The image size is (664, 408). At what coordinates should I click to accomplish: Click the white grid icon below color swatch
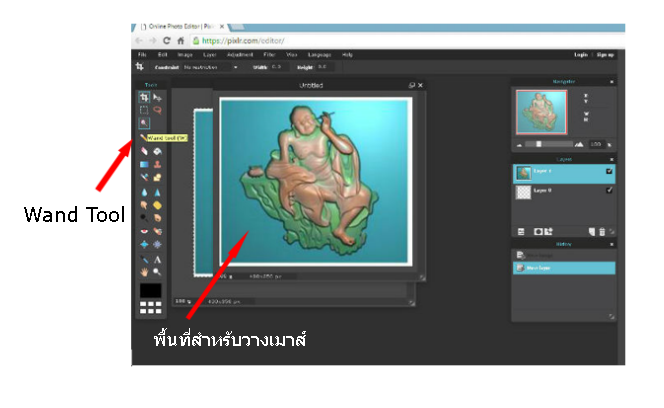150,308
